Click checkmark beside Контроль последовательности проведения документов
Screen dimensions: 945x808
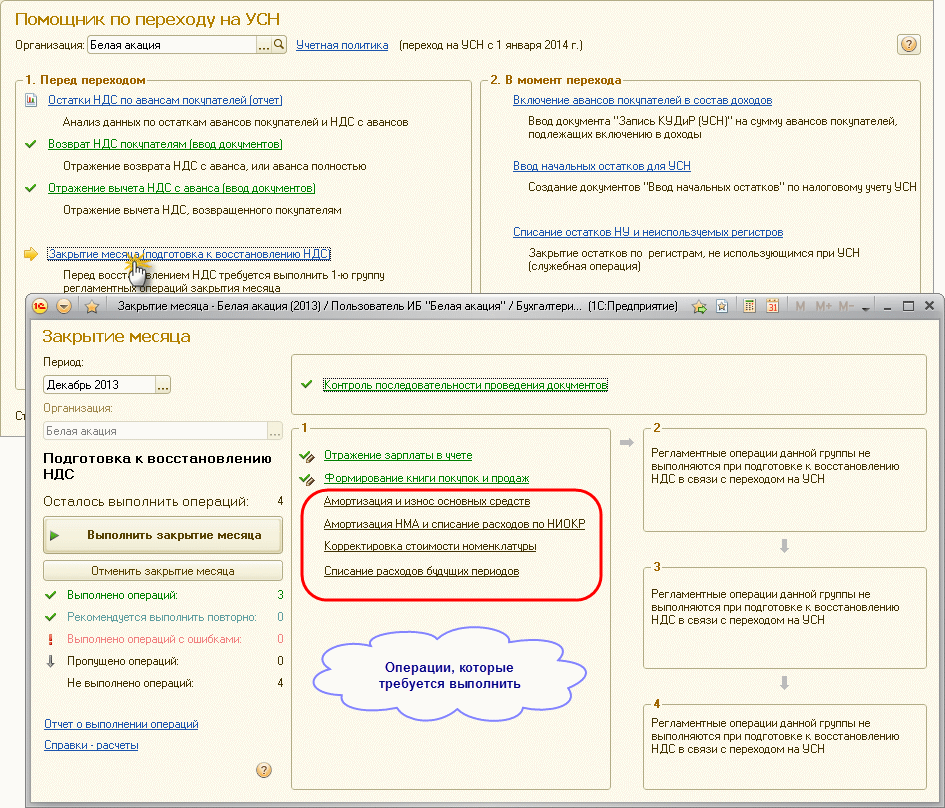click(307, 384)
